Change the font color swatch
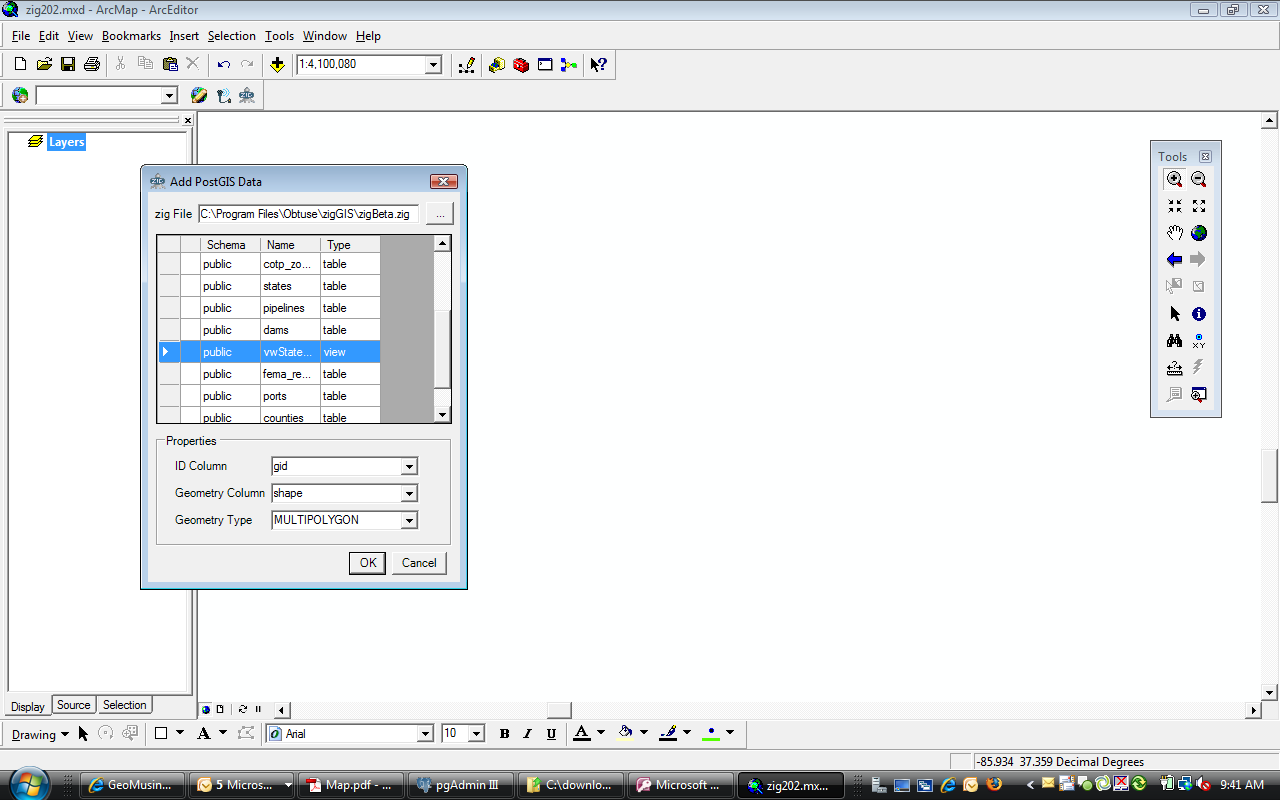This screenshot has width=1280, height=800. click(x=582, y=734)
